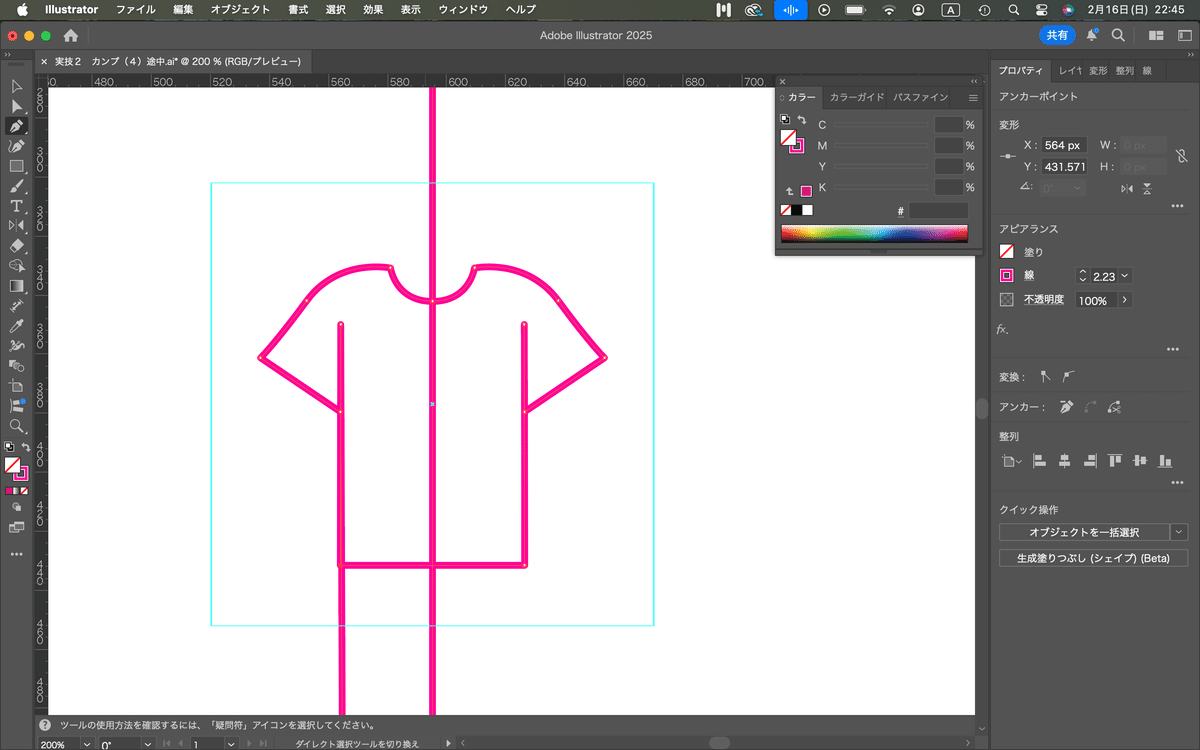Open the オブジェクト menu
Viewport: 1200px width, 750px height.
240,9
